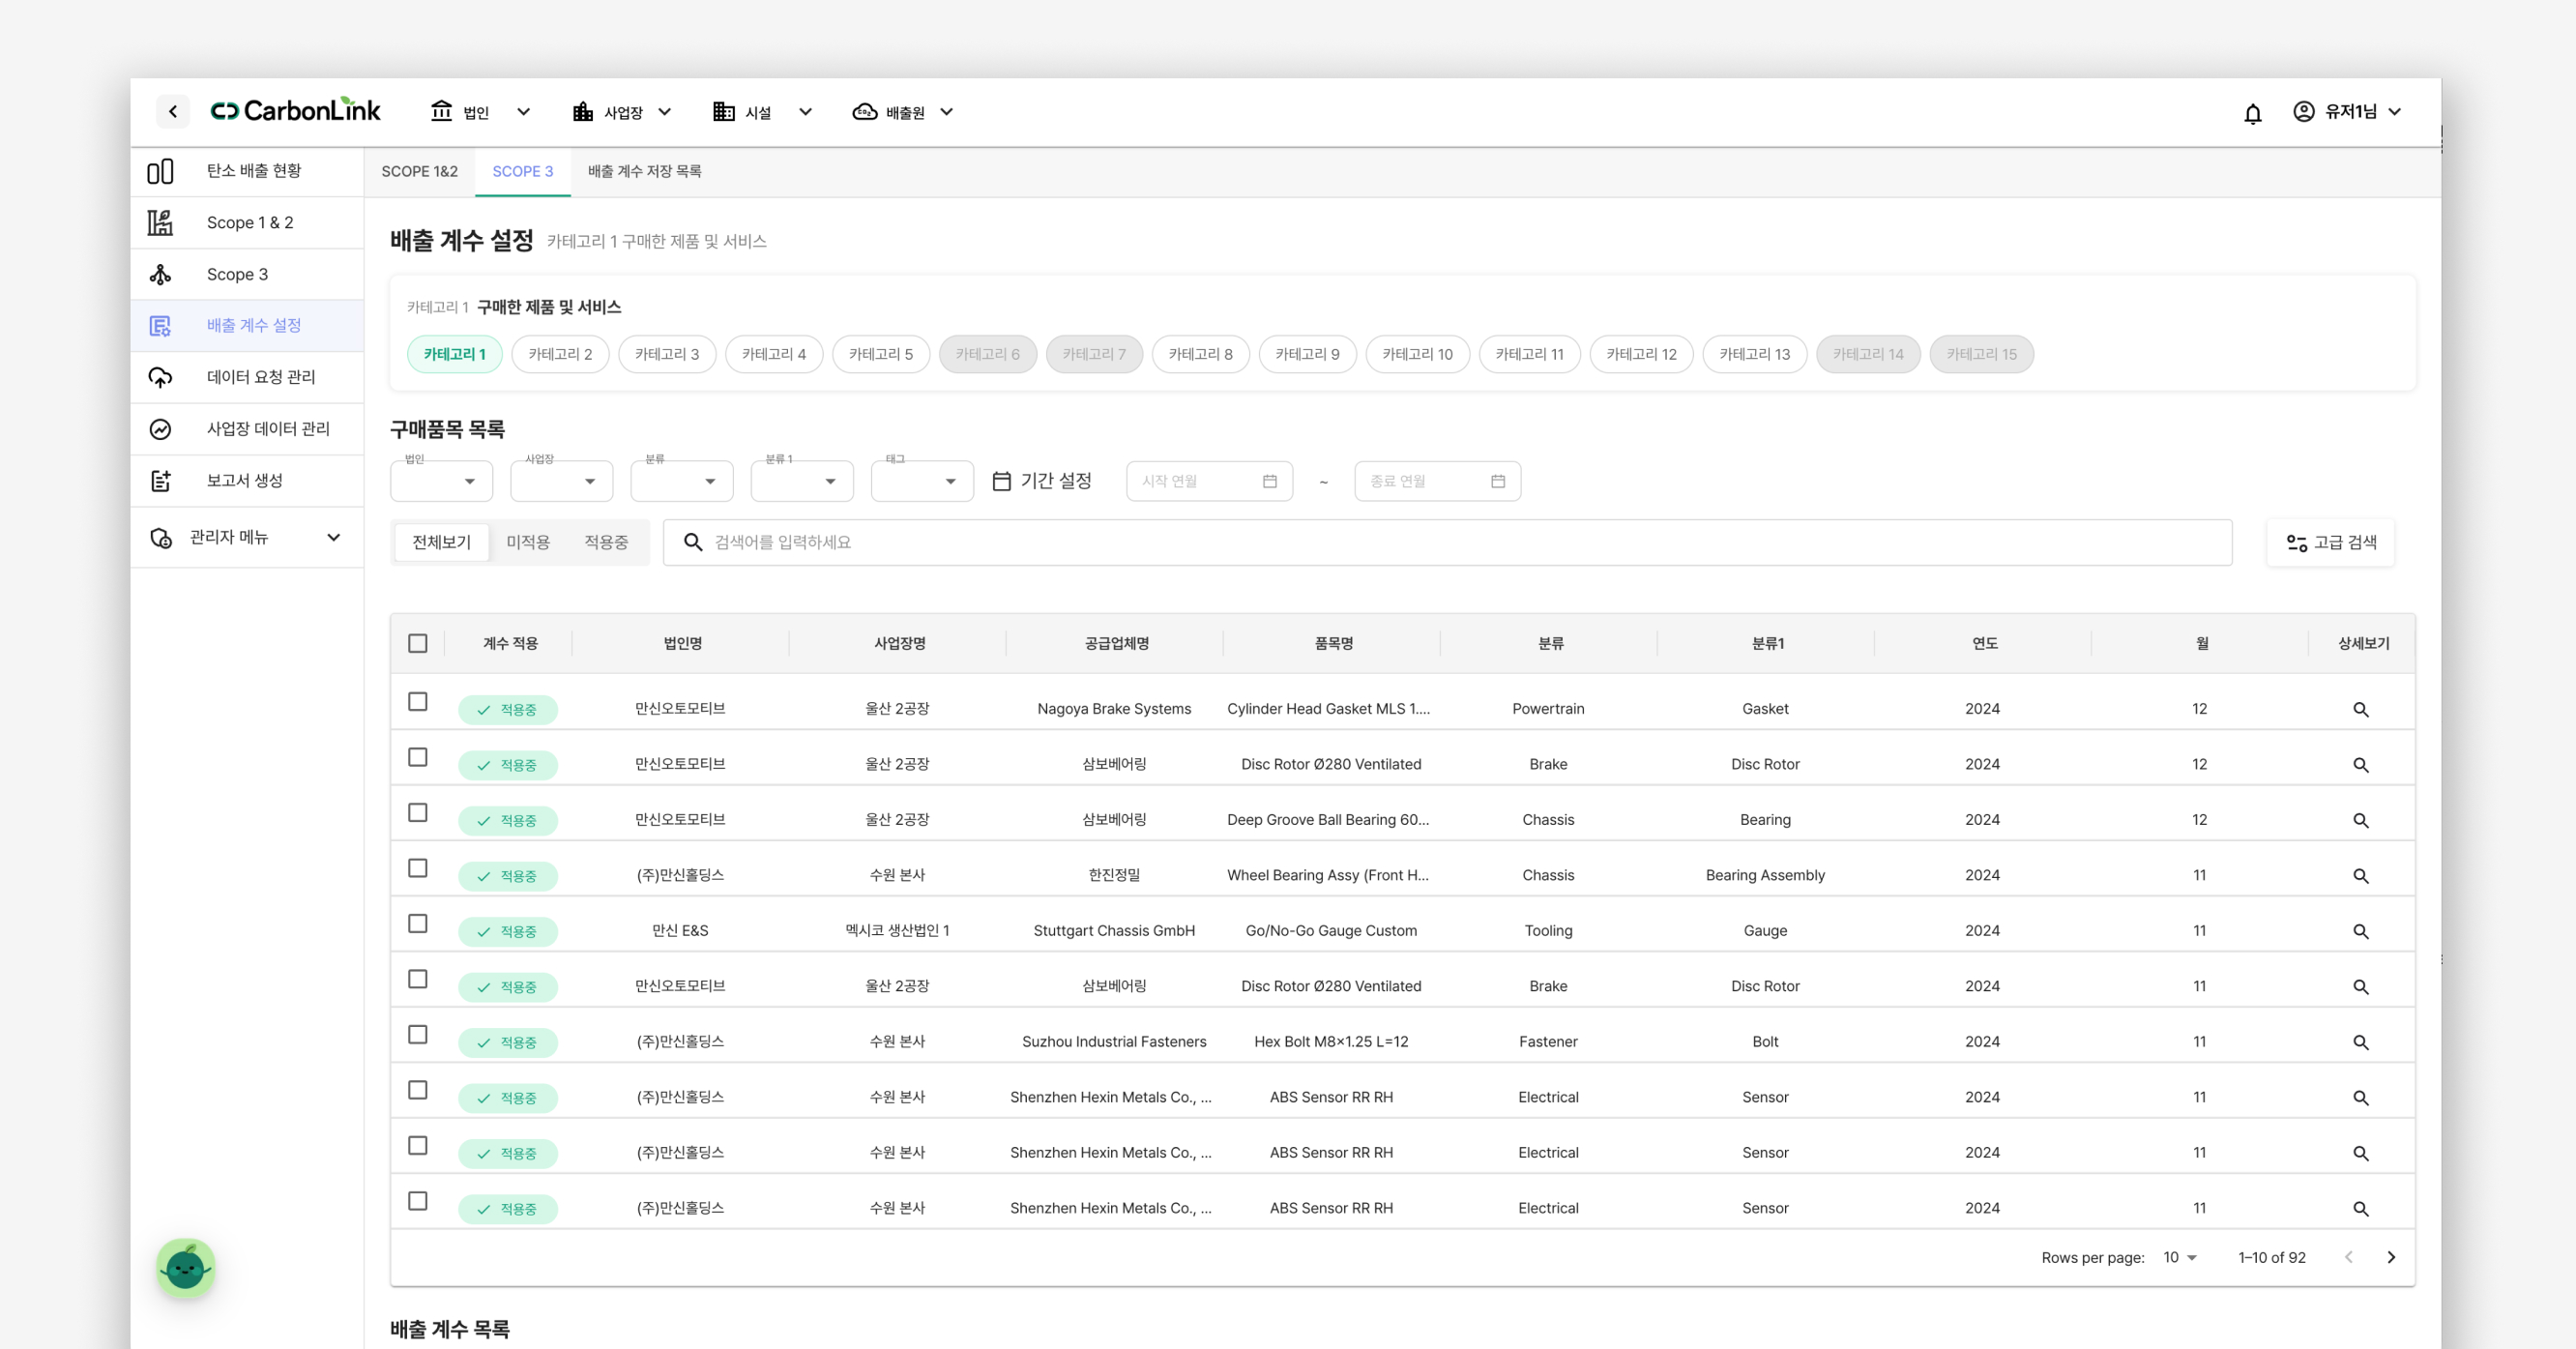View details of Hex Bolt M8×1.25 row

2361,1042
